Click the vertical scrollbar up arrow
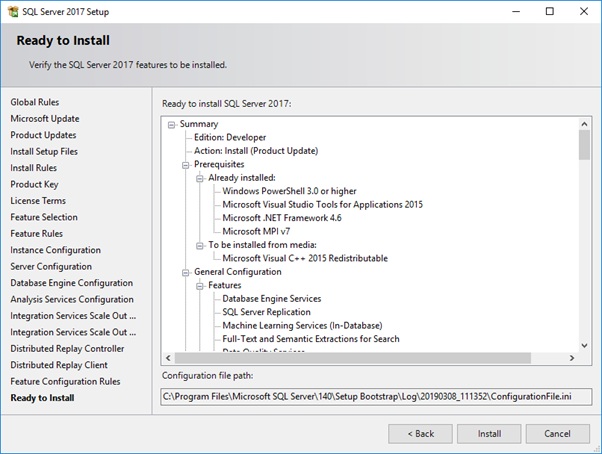 [584, 124]
